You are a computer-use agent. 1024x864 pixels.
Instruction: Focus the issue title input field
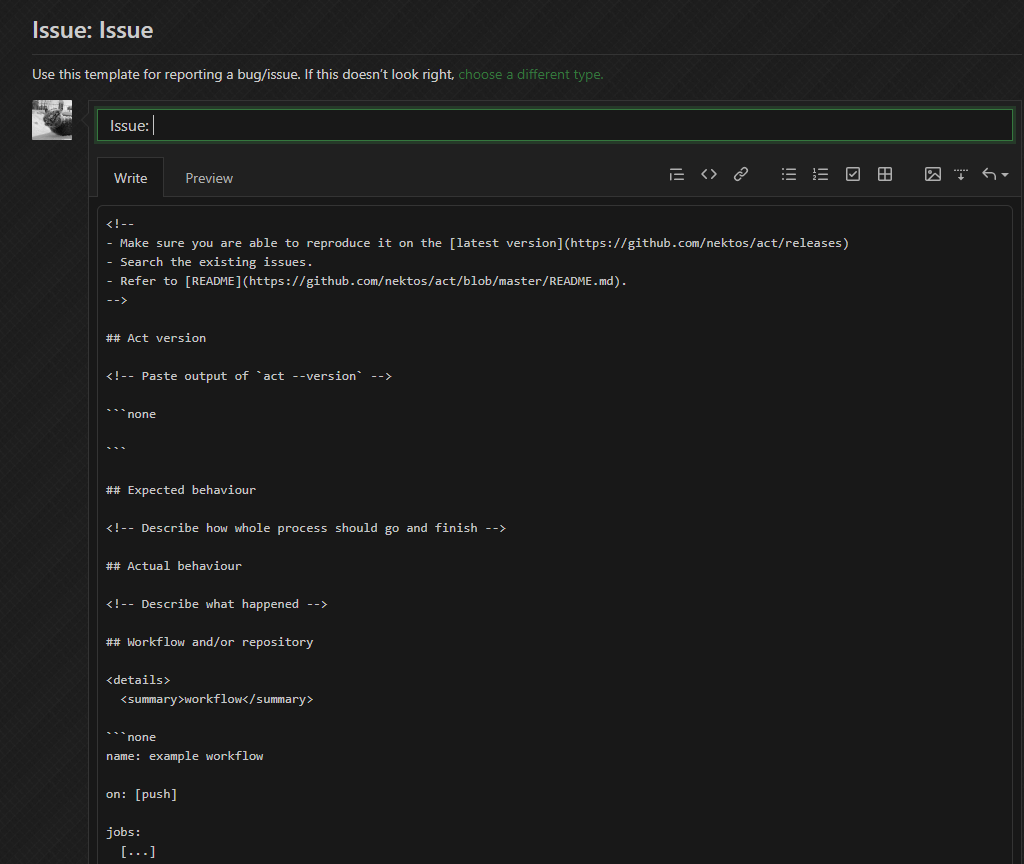(555, 125)
